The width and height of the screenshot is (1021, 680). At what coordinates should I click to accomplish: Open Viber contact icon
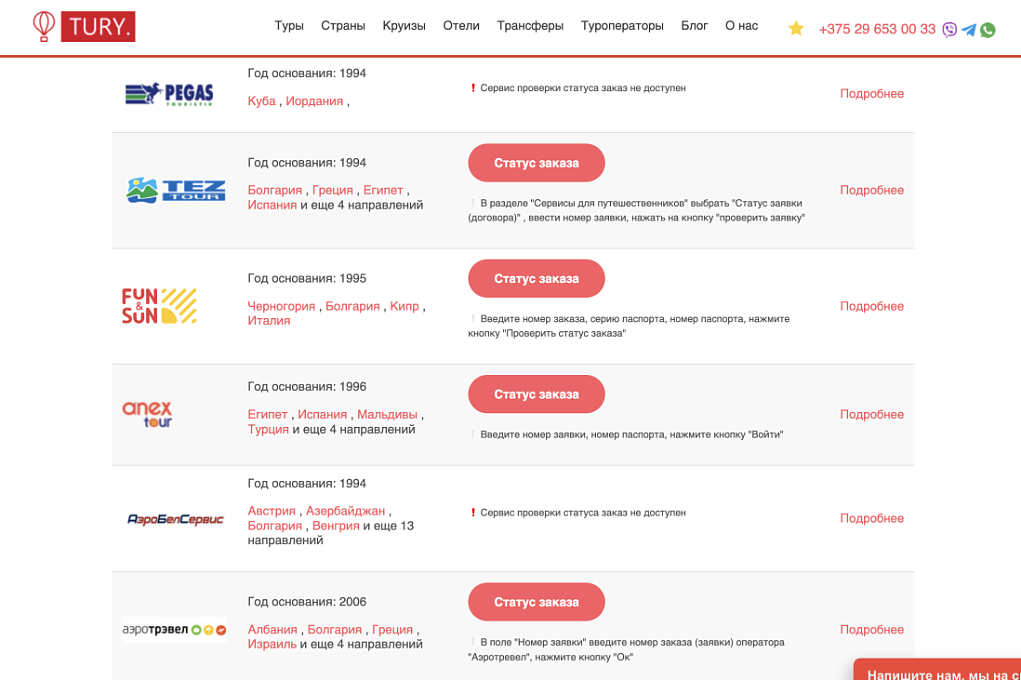(950, 30)
